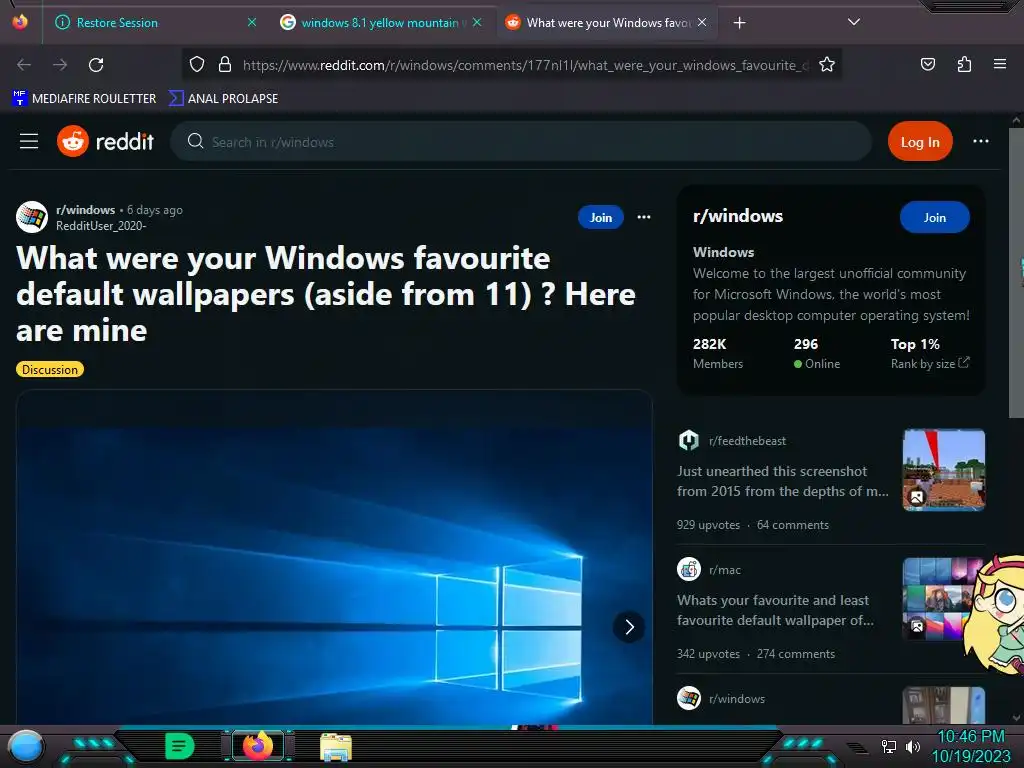1024x768 pixels.
Task: Click the reddit logo
Action: [x=105, y=141]
